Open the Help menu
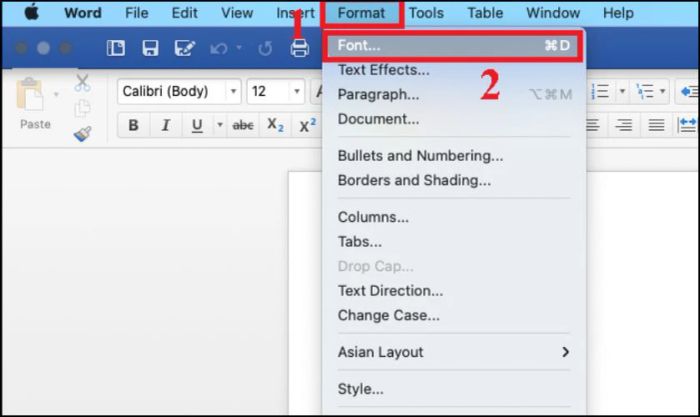This screenshot has width=700, height=417. coord(618,13)
